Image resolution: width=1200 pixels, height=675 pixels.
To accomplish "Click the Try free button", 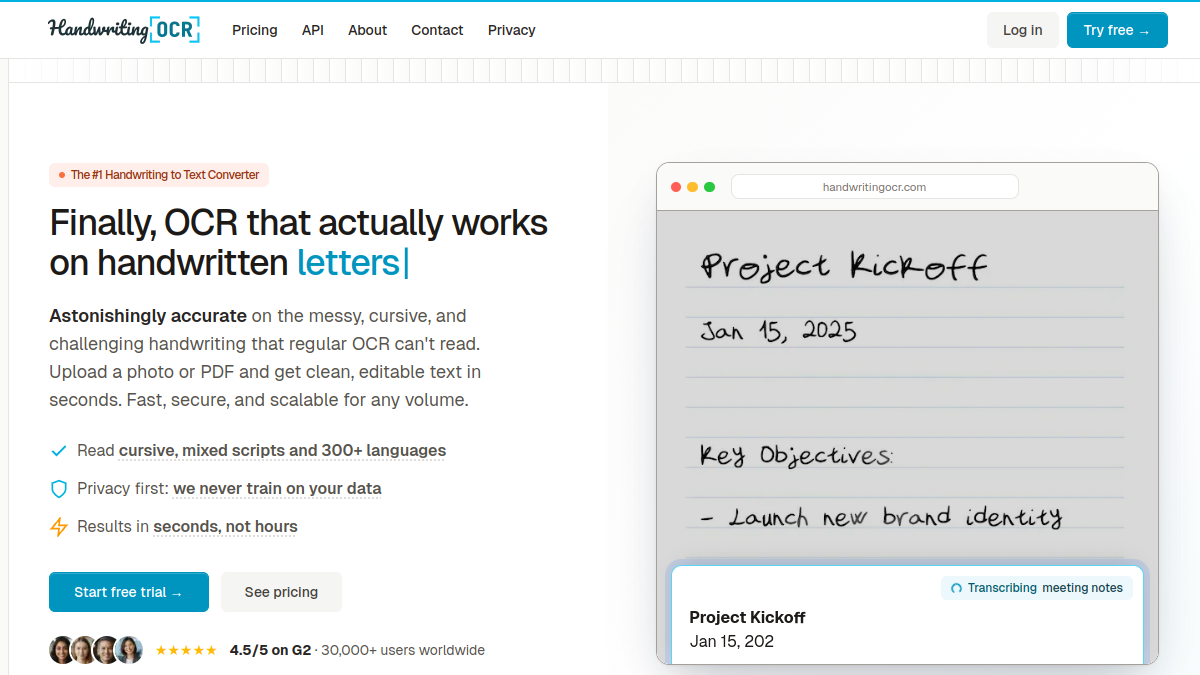I will 1117,30.
